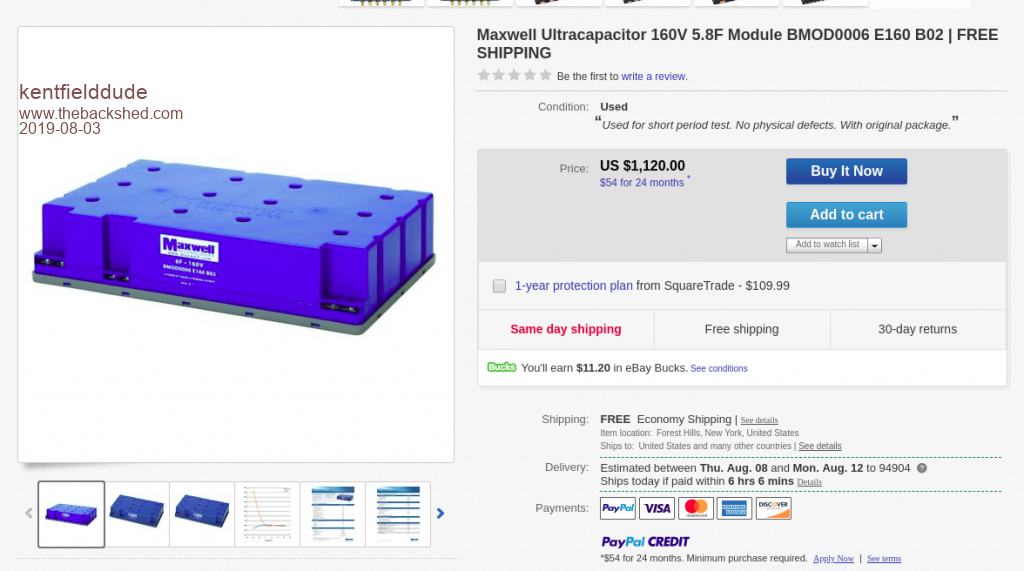Open the 1-year protection plan link
The height and width of the screenshot is (571, 1024).
[573, 285]
